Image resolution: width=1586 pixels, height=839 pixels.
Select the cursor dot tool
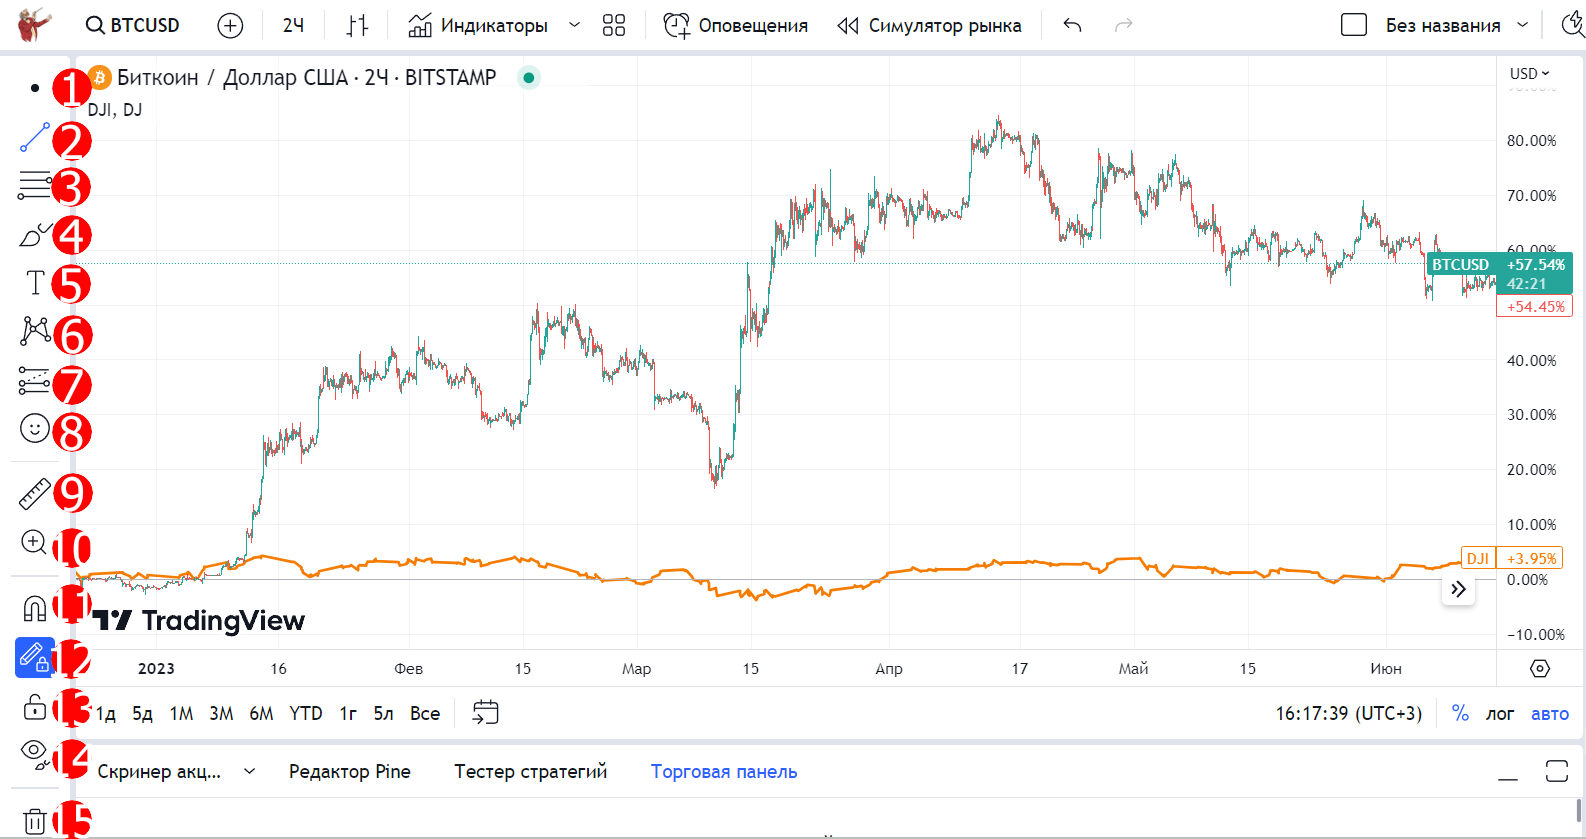[x=35, y=88]
